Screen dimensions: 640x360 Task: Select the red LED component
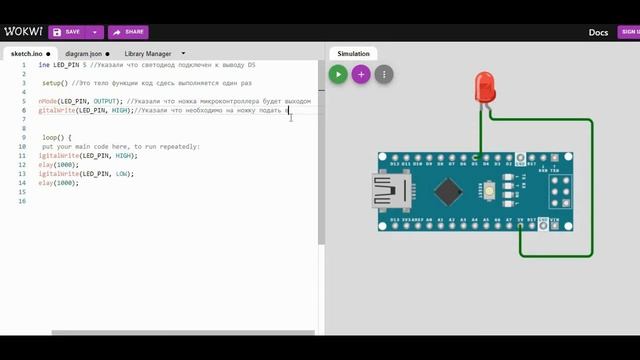tap(485, 87)
